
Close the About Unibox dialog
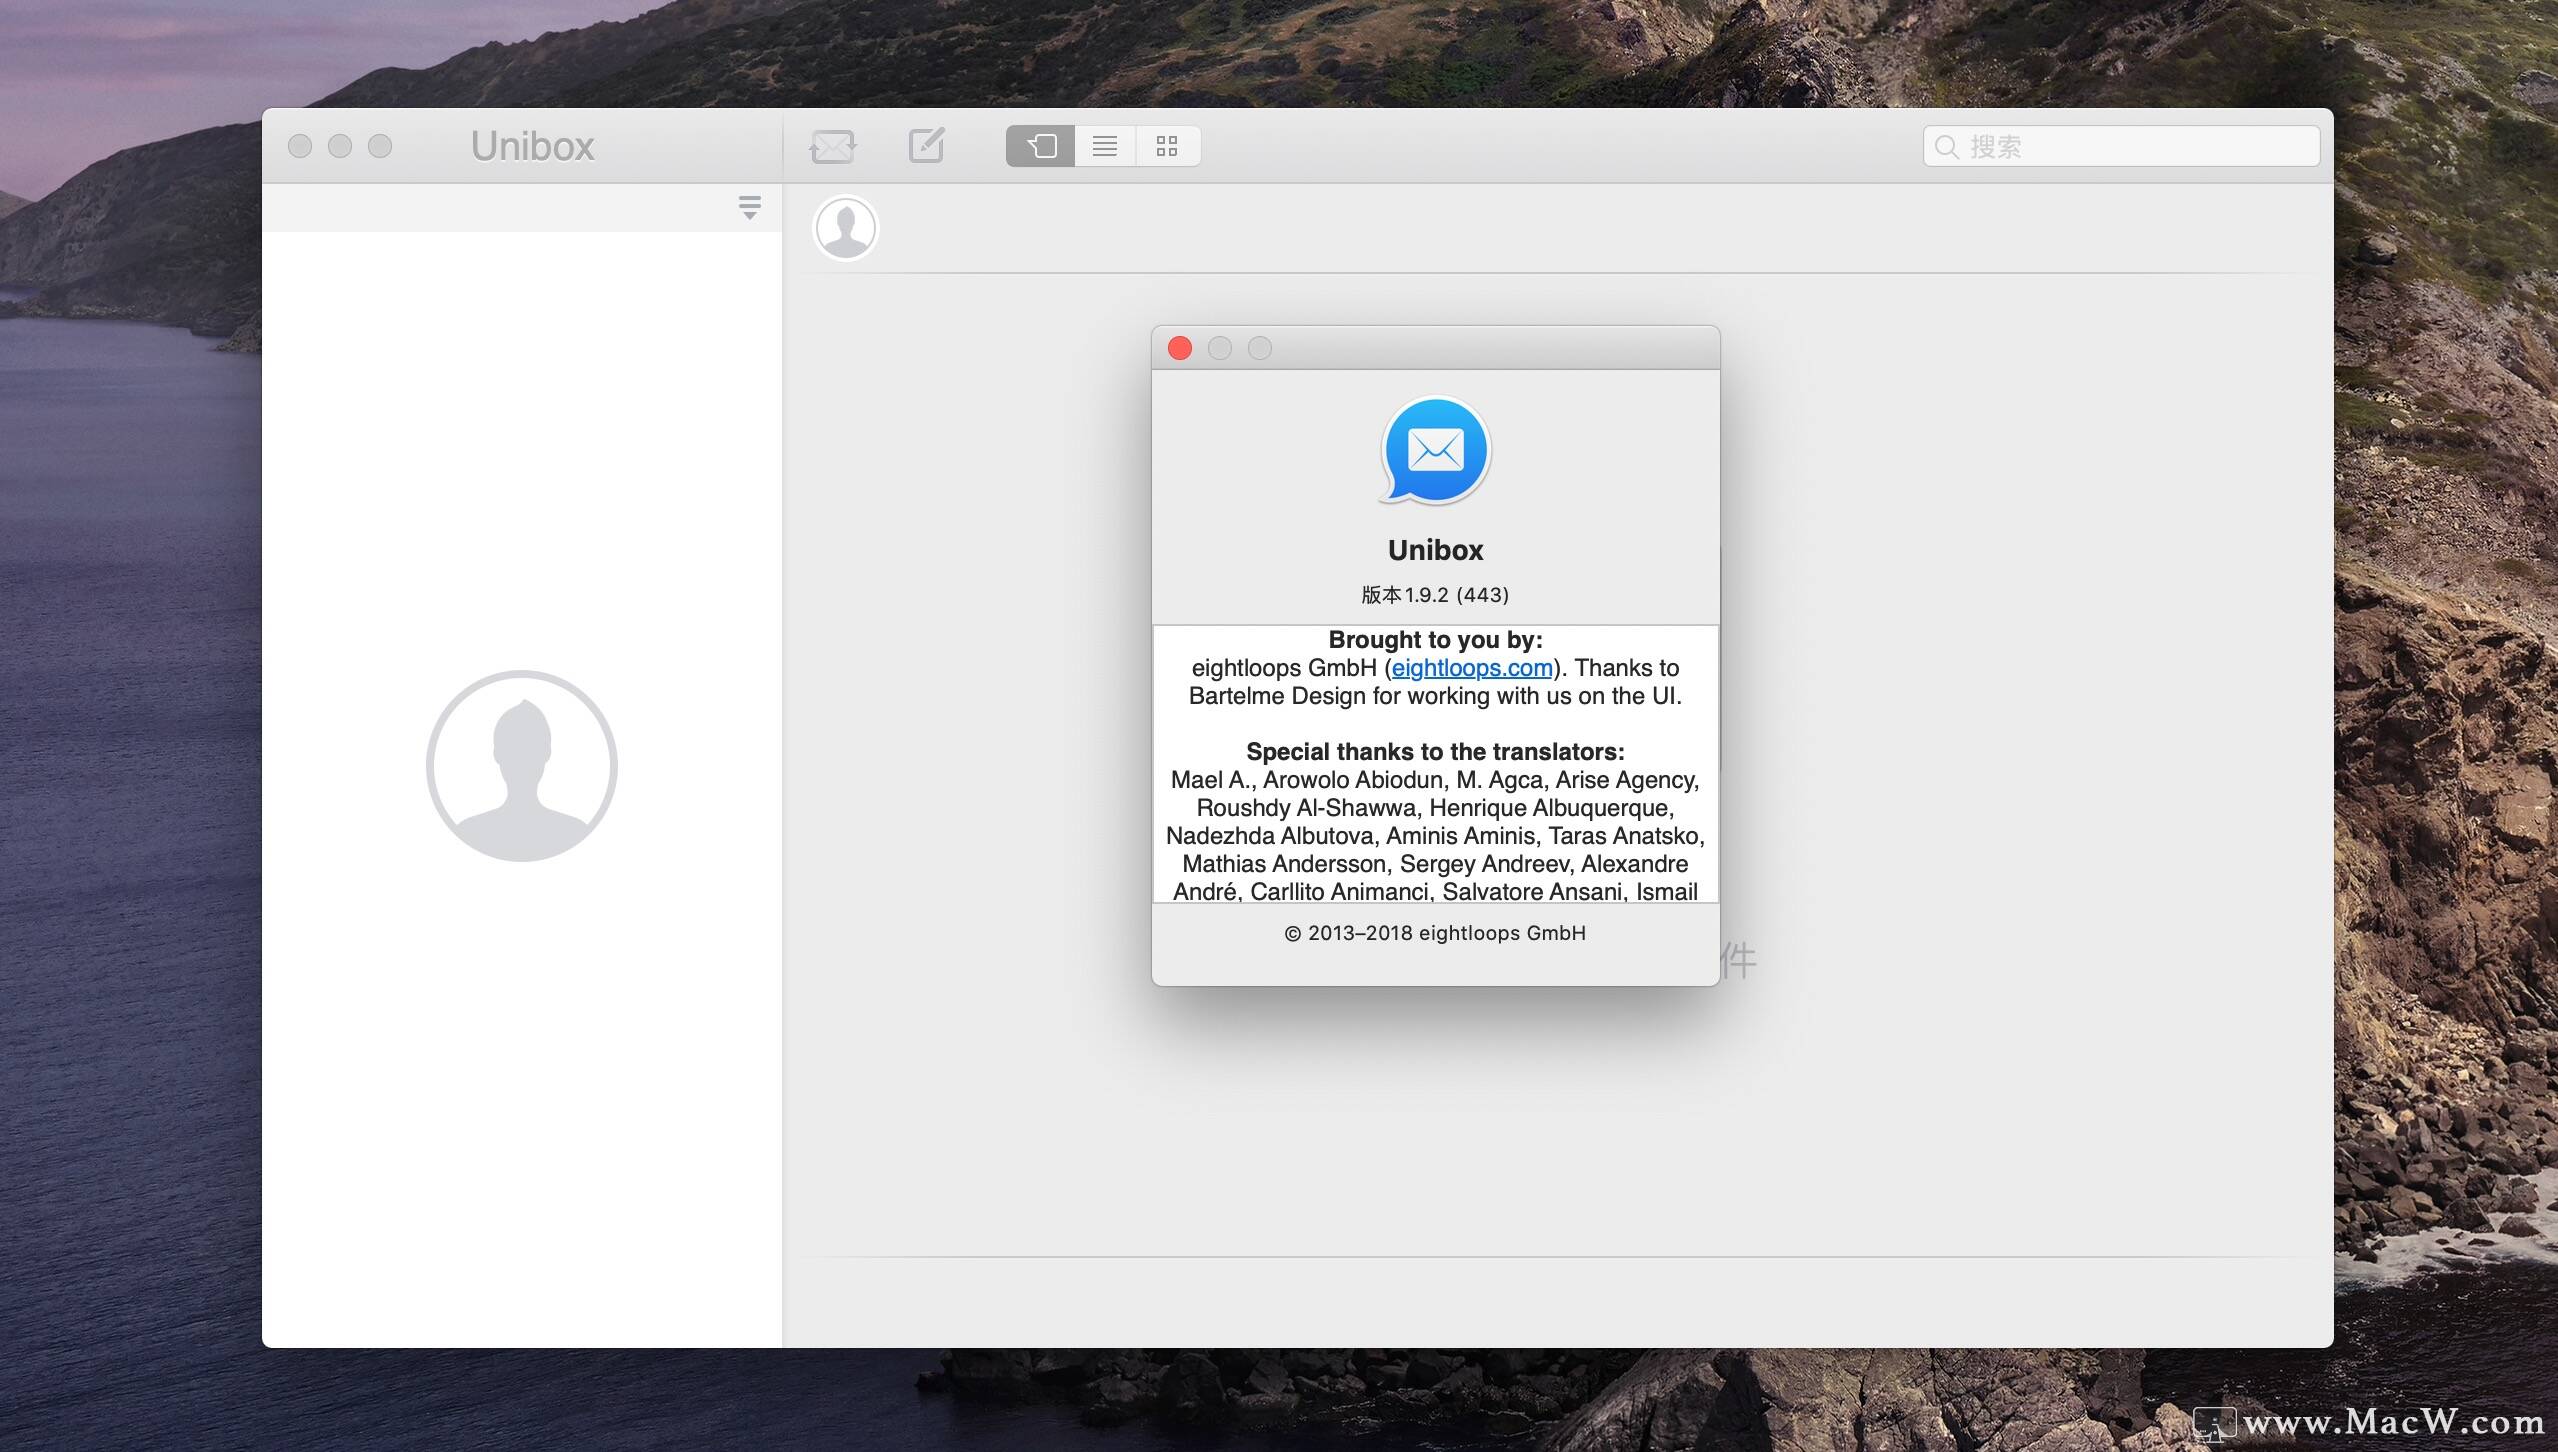(1180, 348)
